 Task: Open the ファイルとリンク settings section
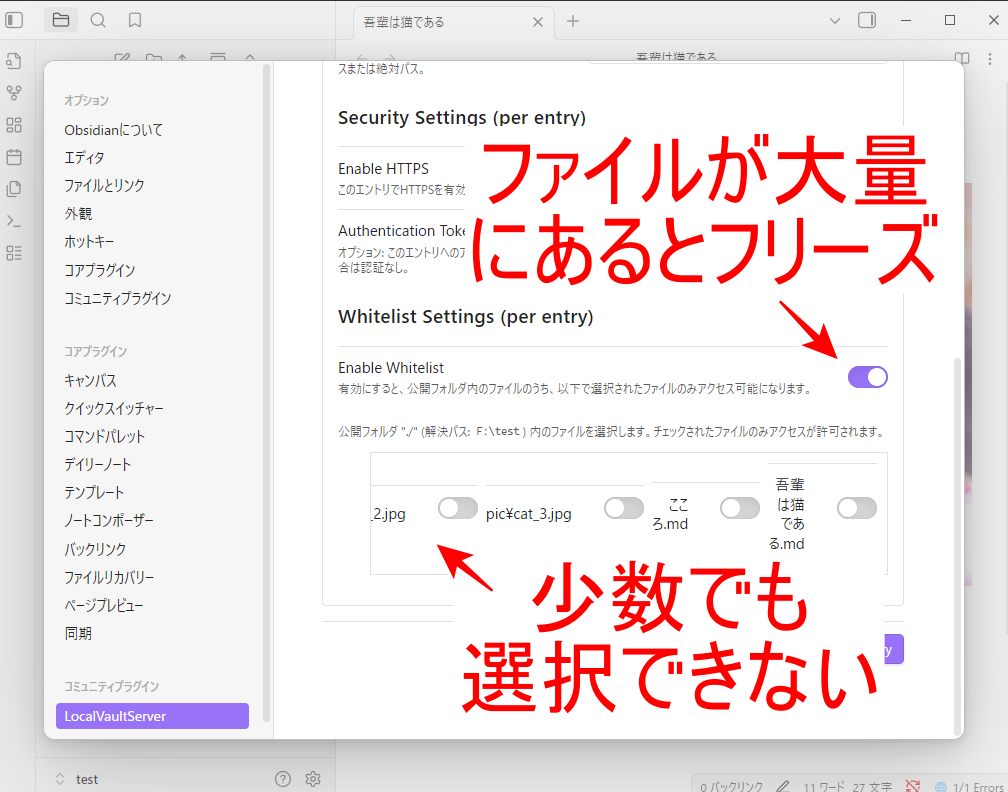(104, 185)
